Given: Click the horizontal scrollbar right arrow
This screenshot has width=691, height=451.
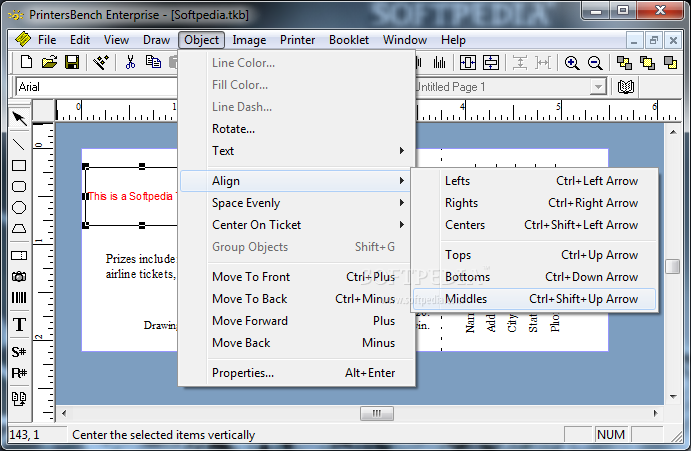Looking at the screenshot, I should (x=656, y=414).
